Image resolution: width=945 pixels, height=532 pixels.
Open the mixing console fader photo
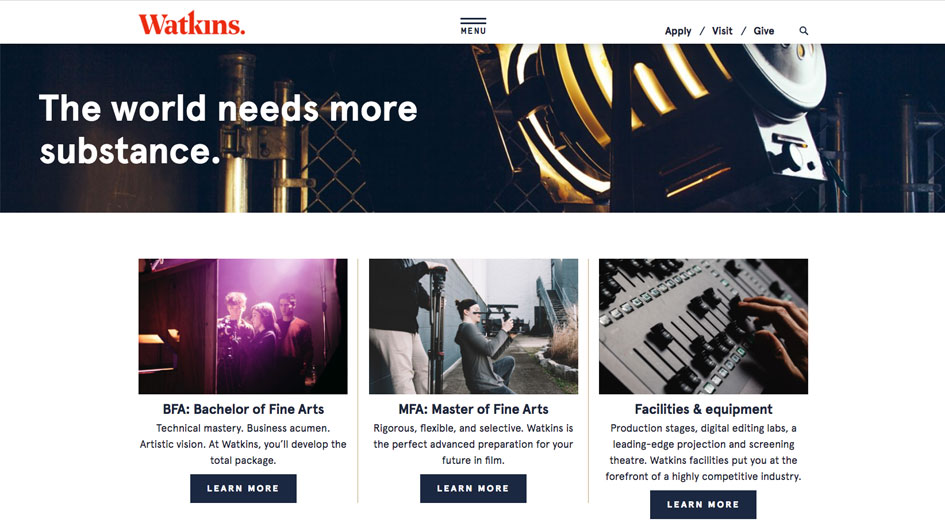click(703, 327)
